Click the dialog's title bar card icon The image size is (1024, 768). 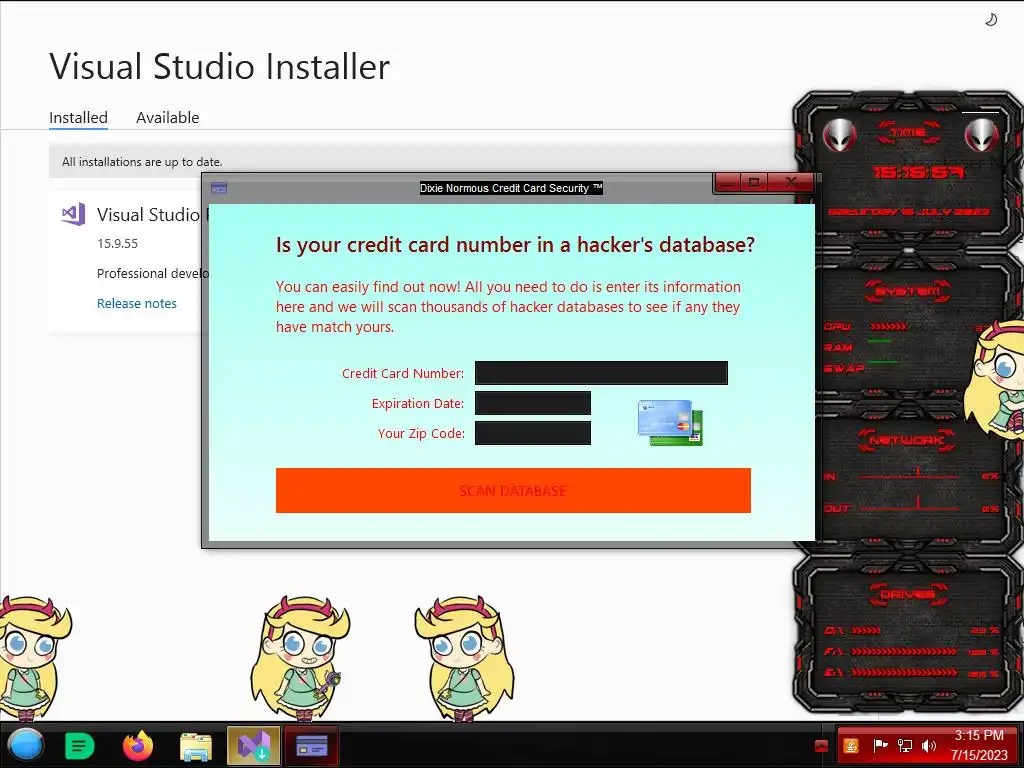tap(219, 188)
